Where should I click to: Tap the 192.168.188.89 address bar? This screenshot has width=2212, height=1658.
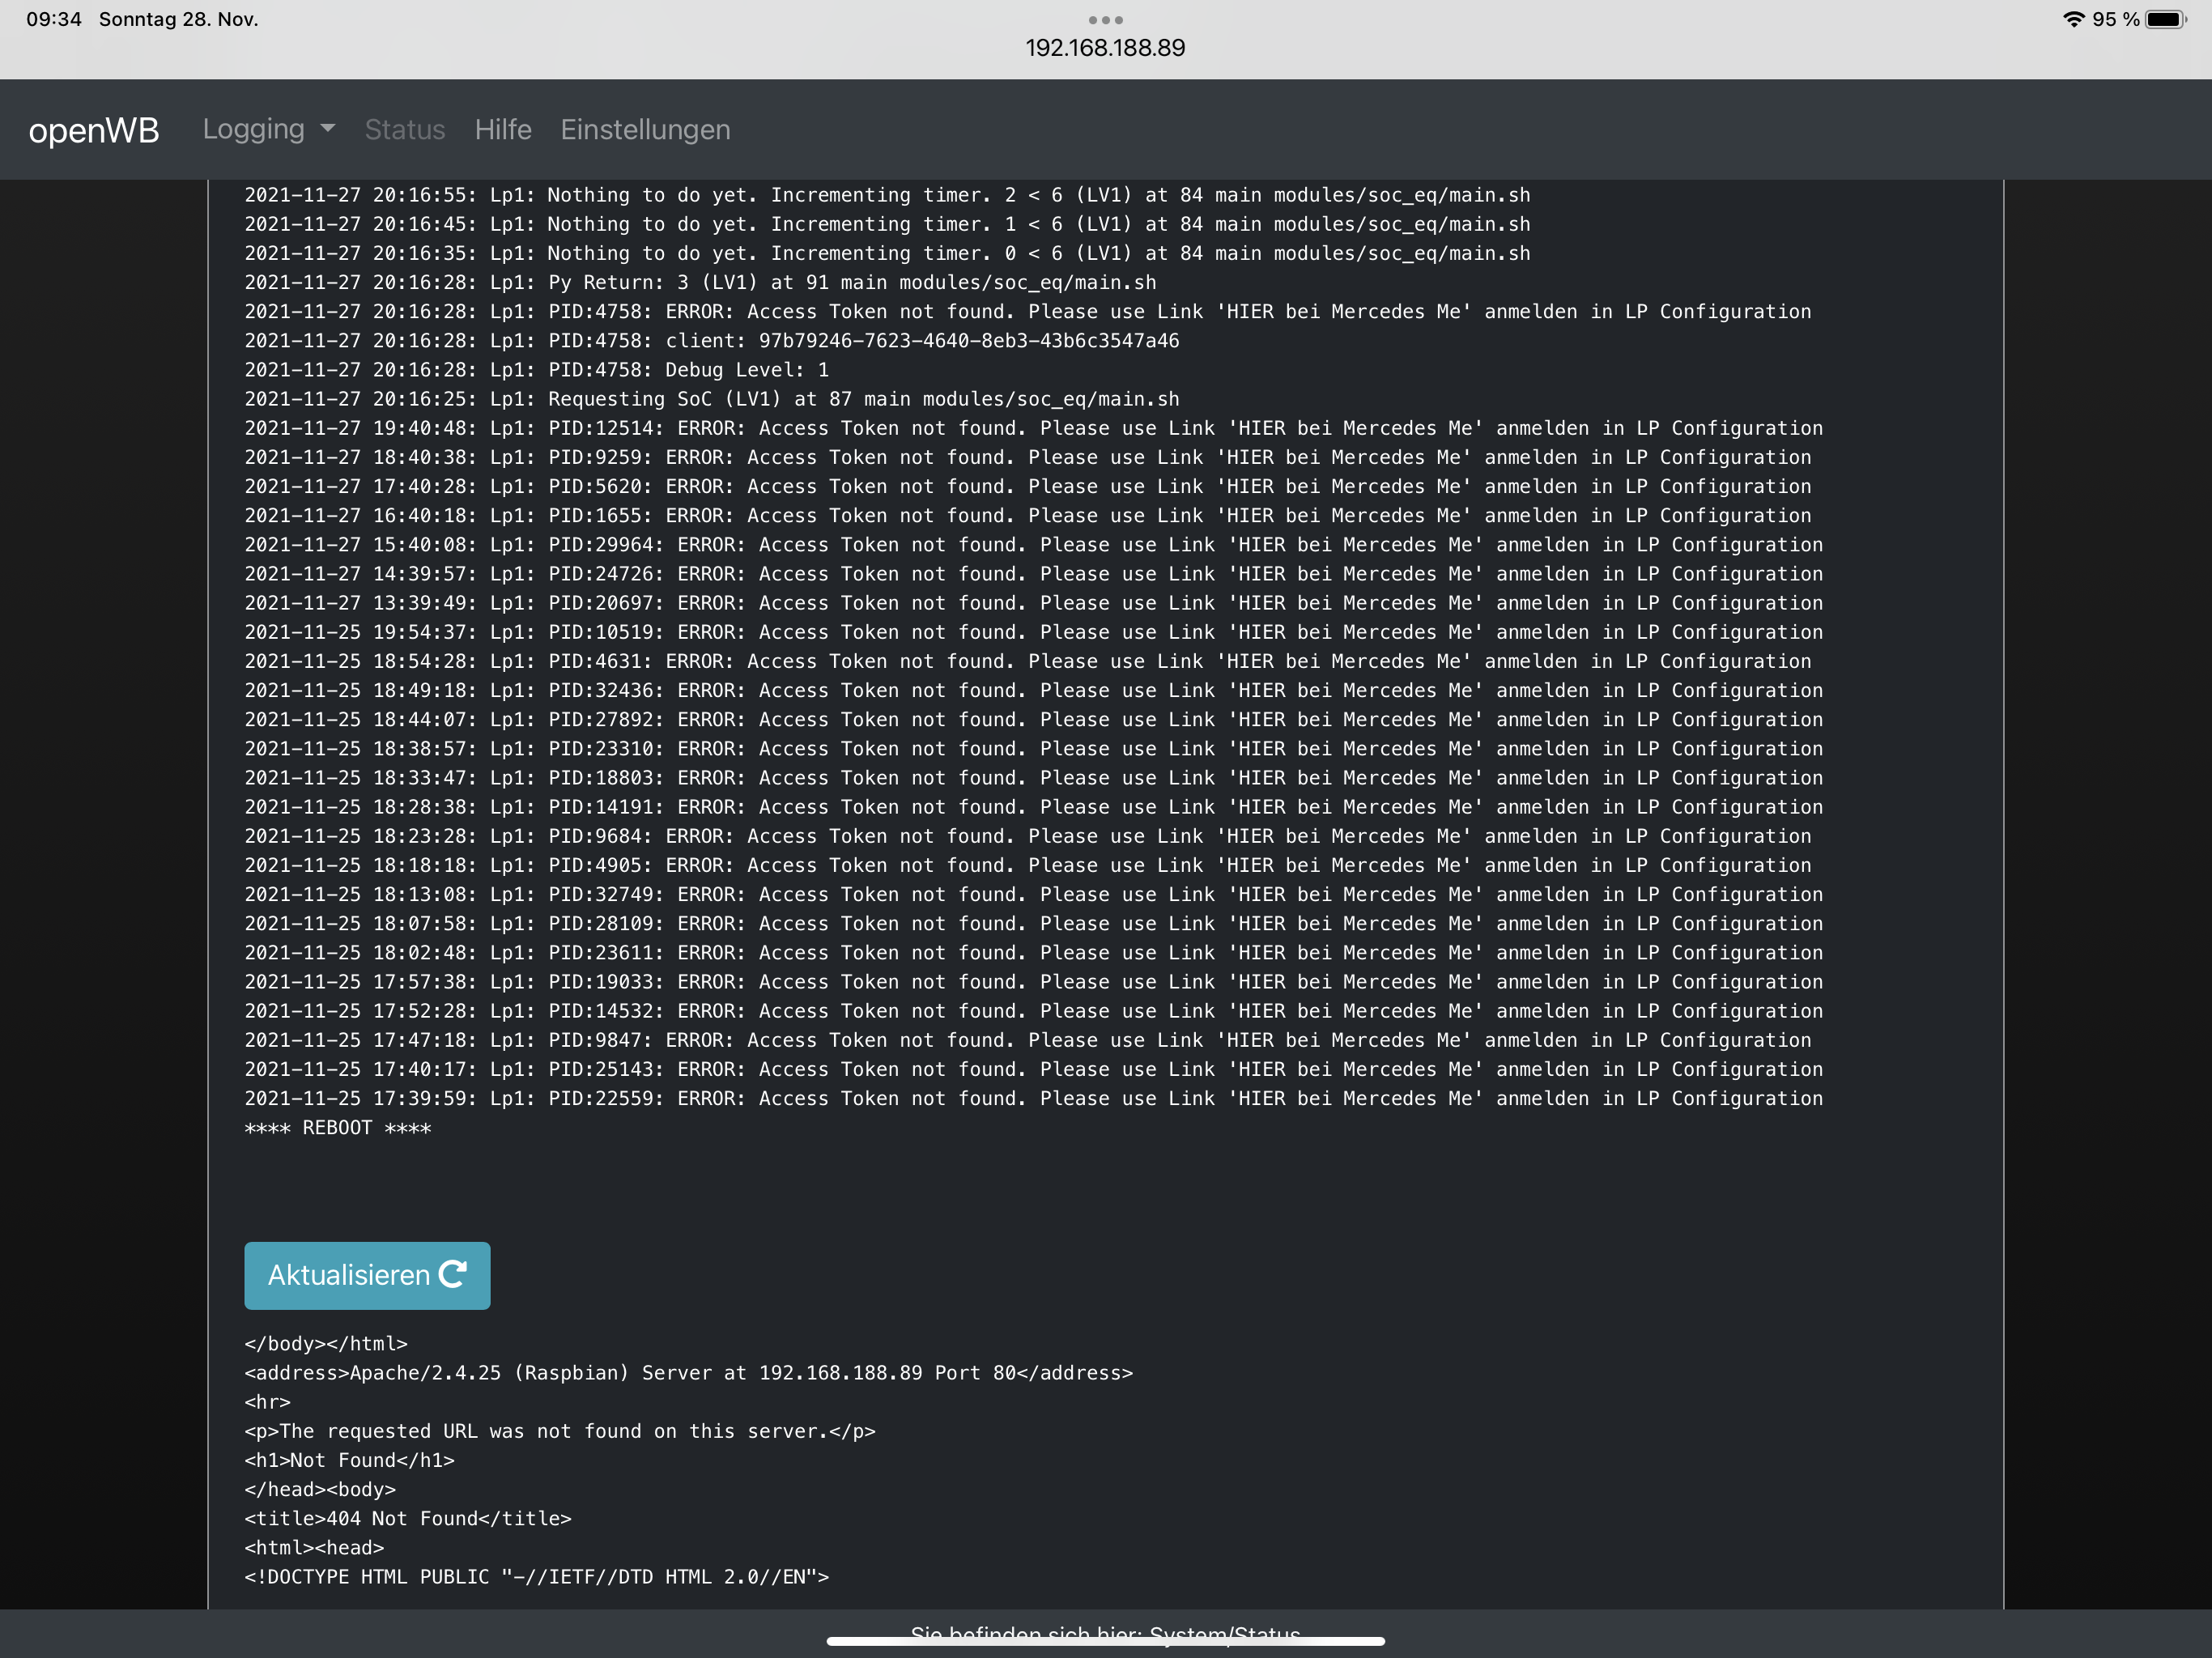pos(1105,48)
